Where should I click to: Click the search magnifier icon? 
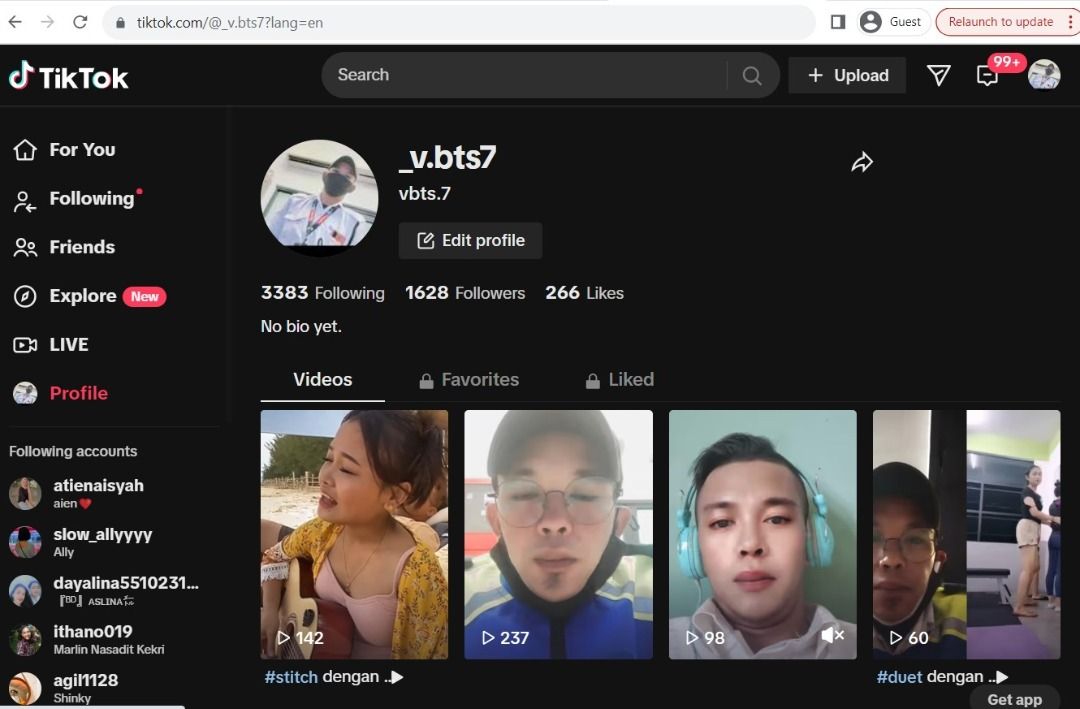(752, 76)
